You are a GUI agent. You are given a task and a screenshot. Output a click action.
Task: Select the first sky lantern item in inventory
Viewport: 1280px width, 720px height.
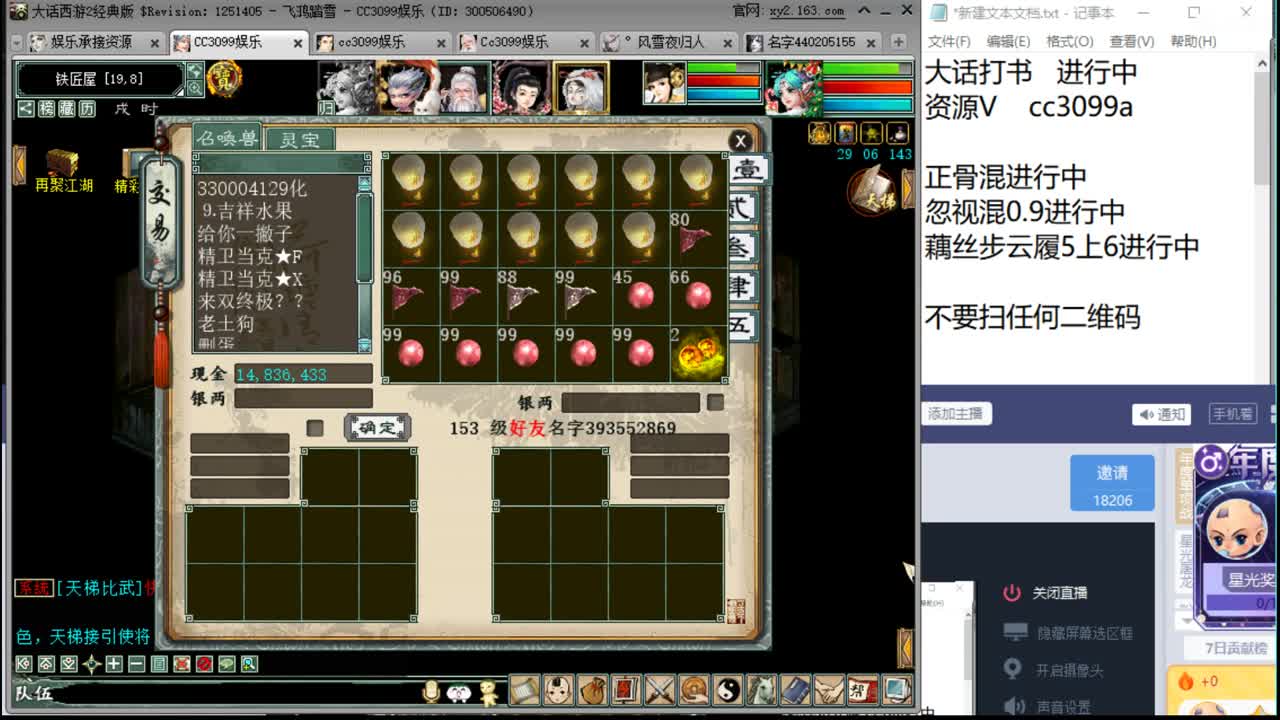(x=410, y=180)
